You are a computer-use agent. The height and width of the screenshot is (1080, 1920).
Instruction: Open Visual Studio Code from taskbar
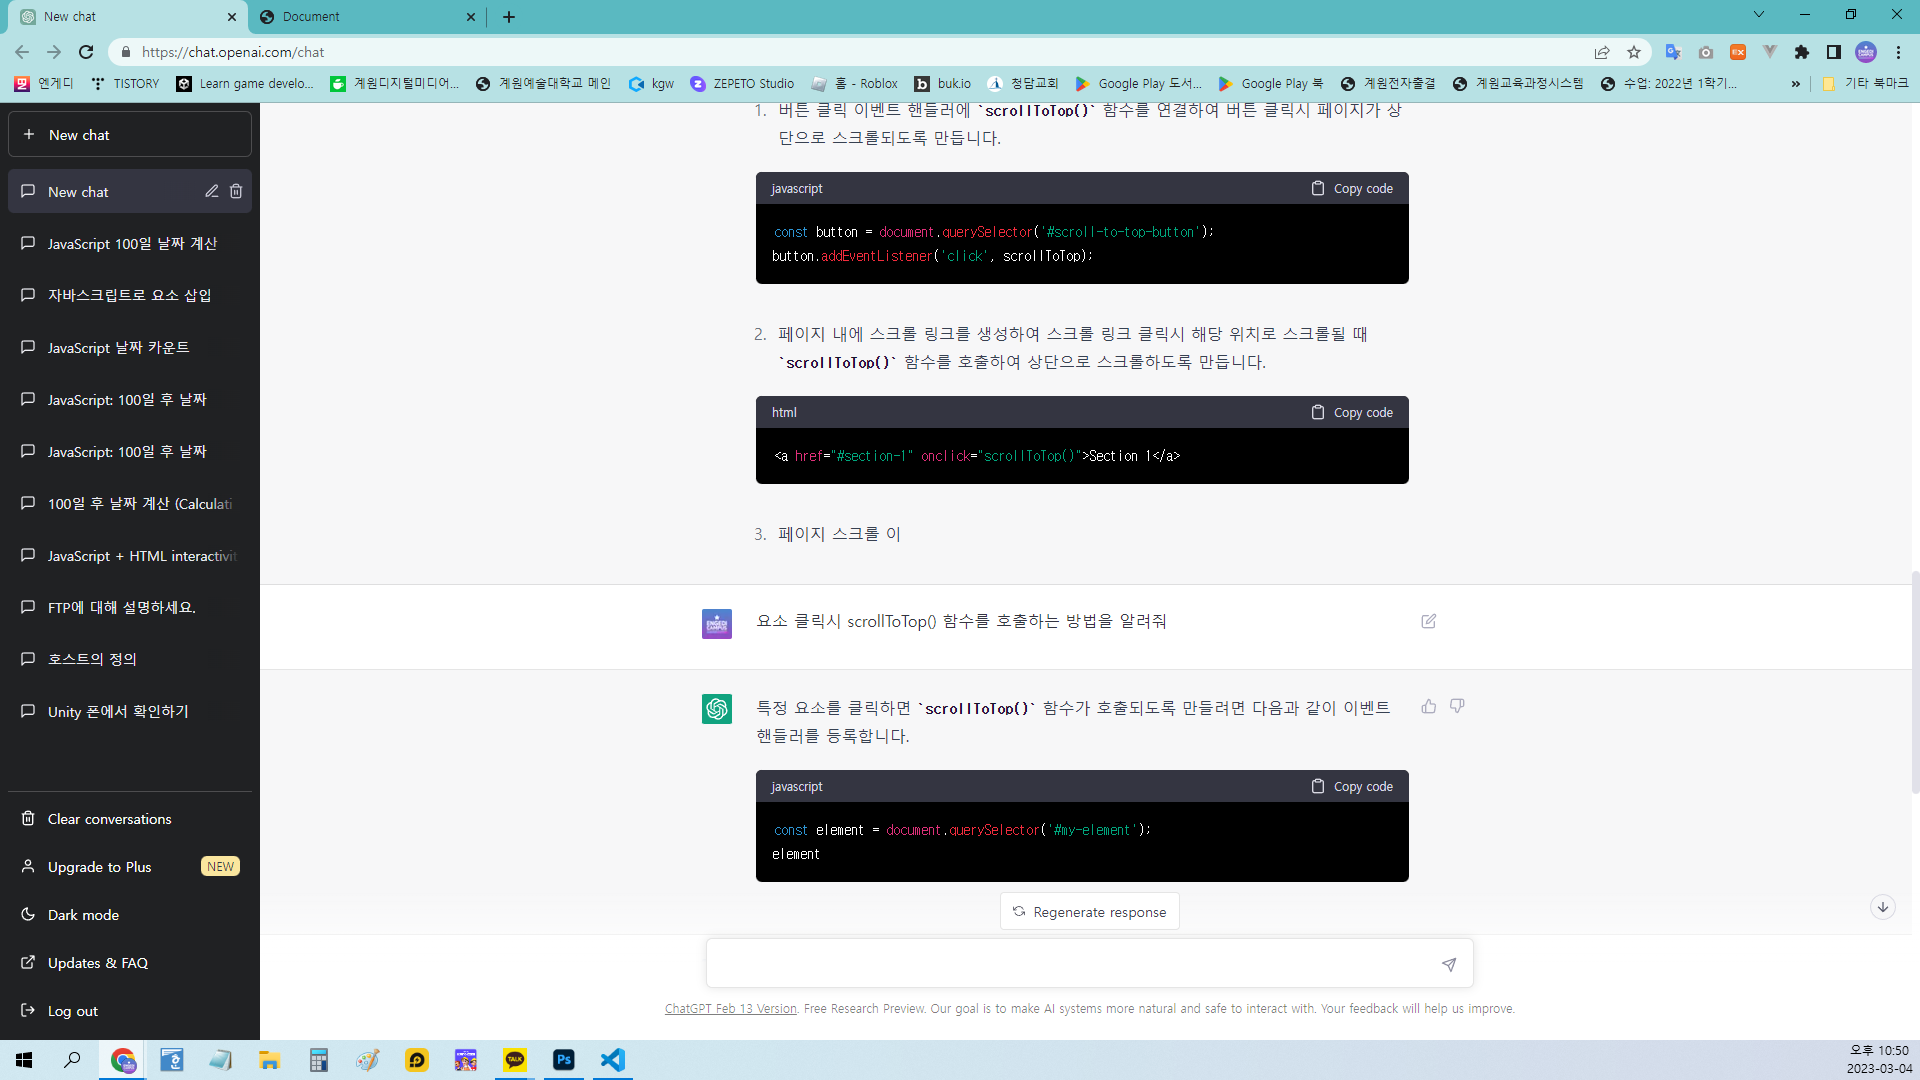coord(612,1060)
